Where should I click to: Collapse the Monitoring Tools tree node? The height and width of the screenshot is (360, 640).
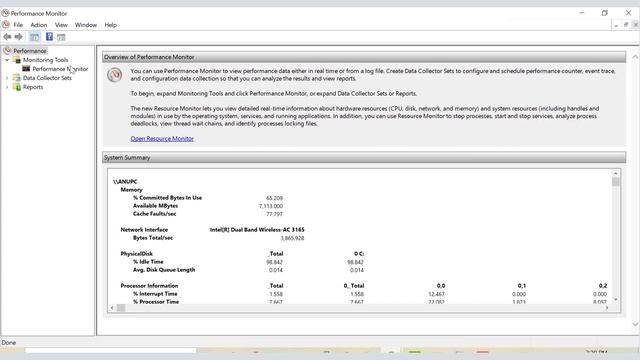tap(7, 60)
